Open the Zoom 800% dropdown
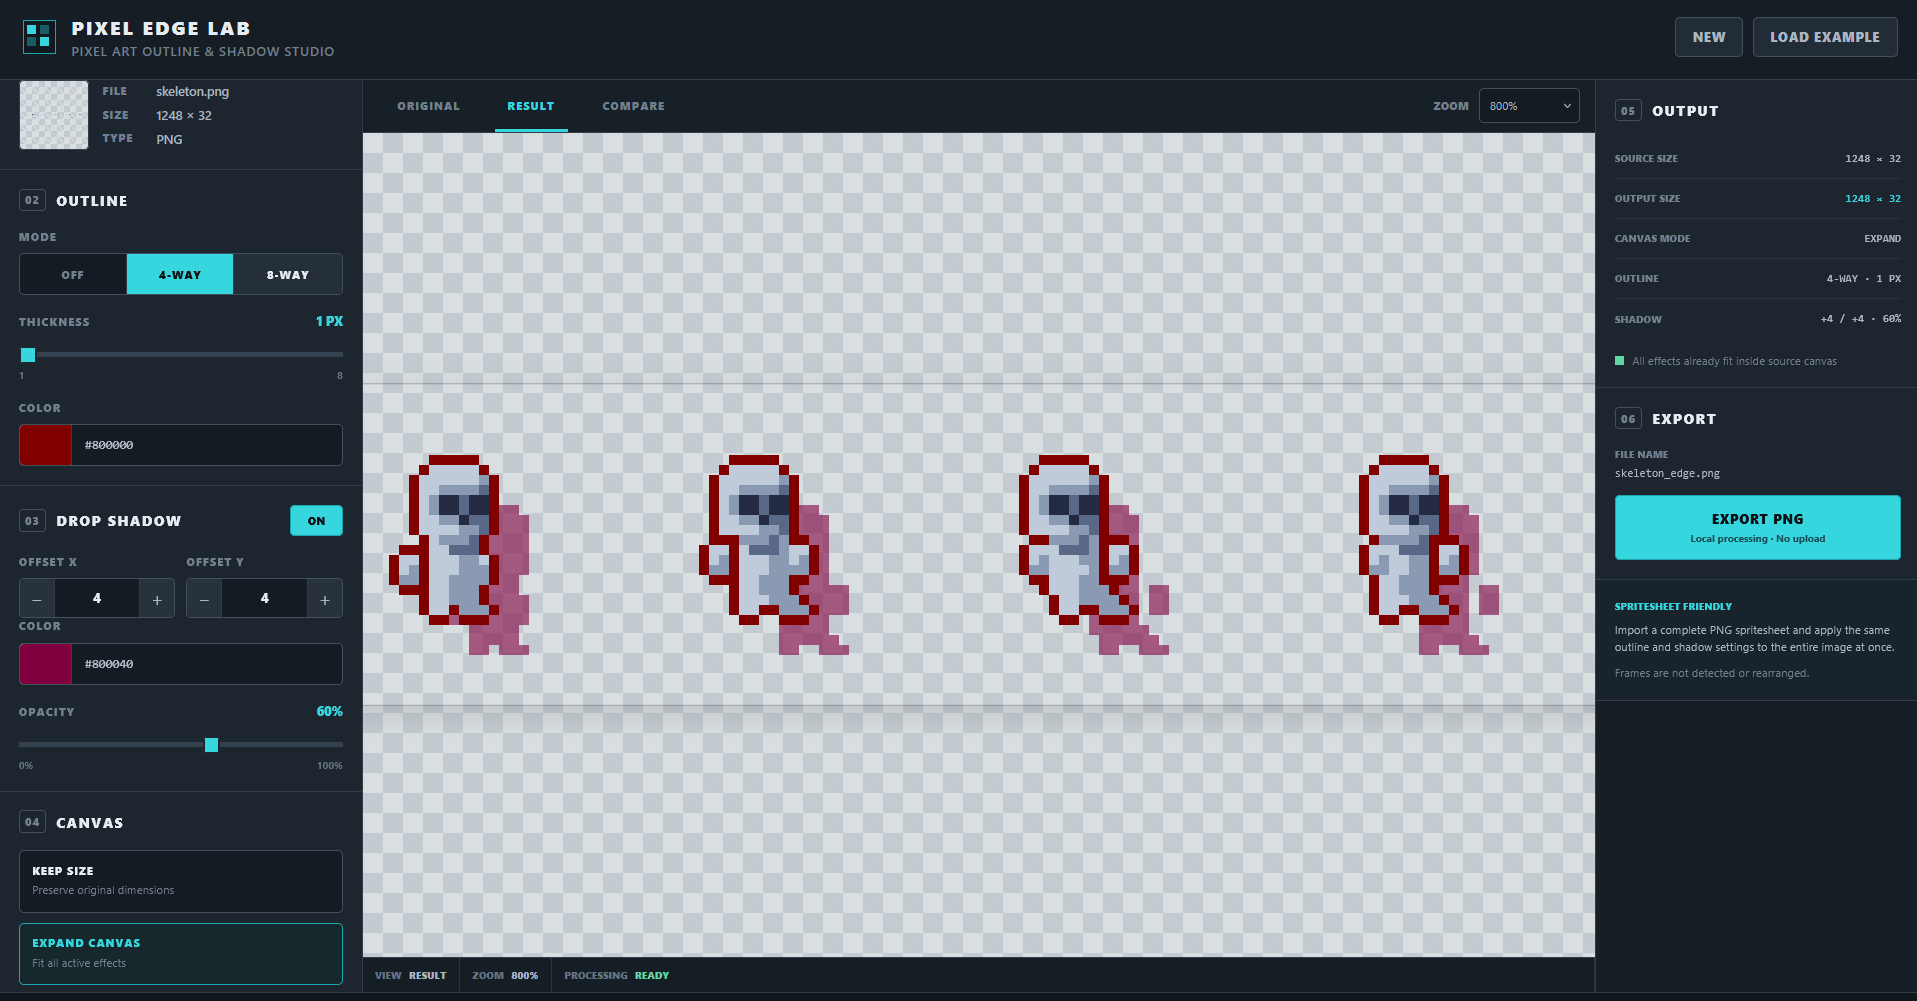 click(1529, 106)
